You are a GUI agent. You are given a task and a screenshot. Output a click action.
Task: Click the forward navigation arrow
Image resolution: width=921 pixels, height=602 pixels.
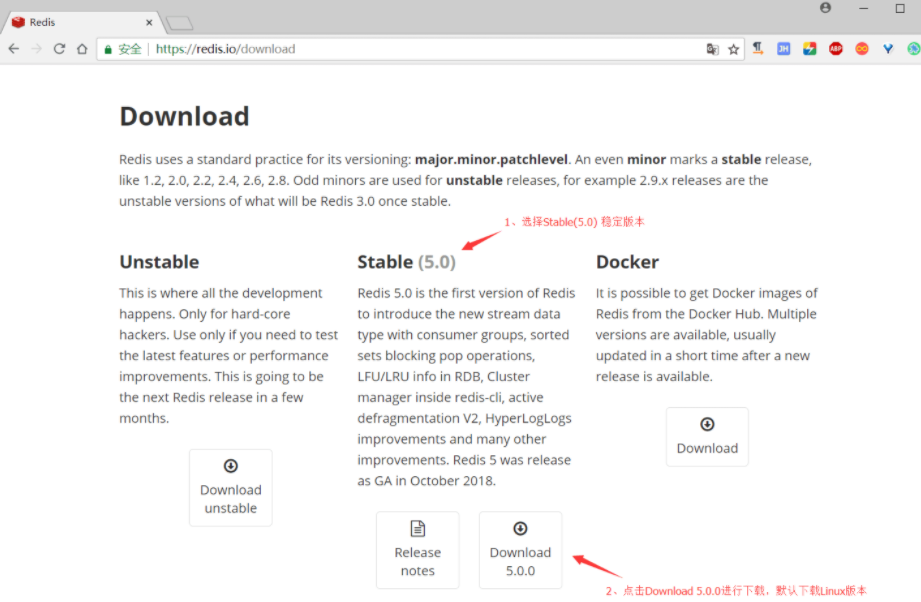point(36,49)
